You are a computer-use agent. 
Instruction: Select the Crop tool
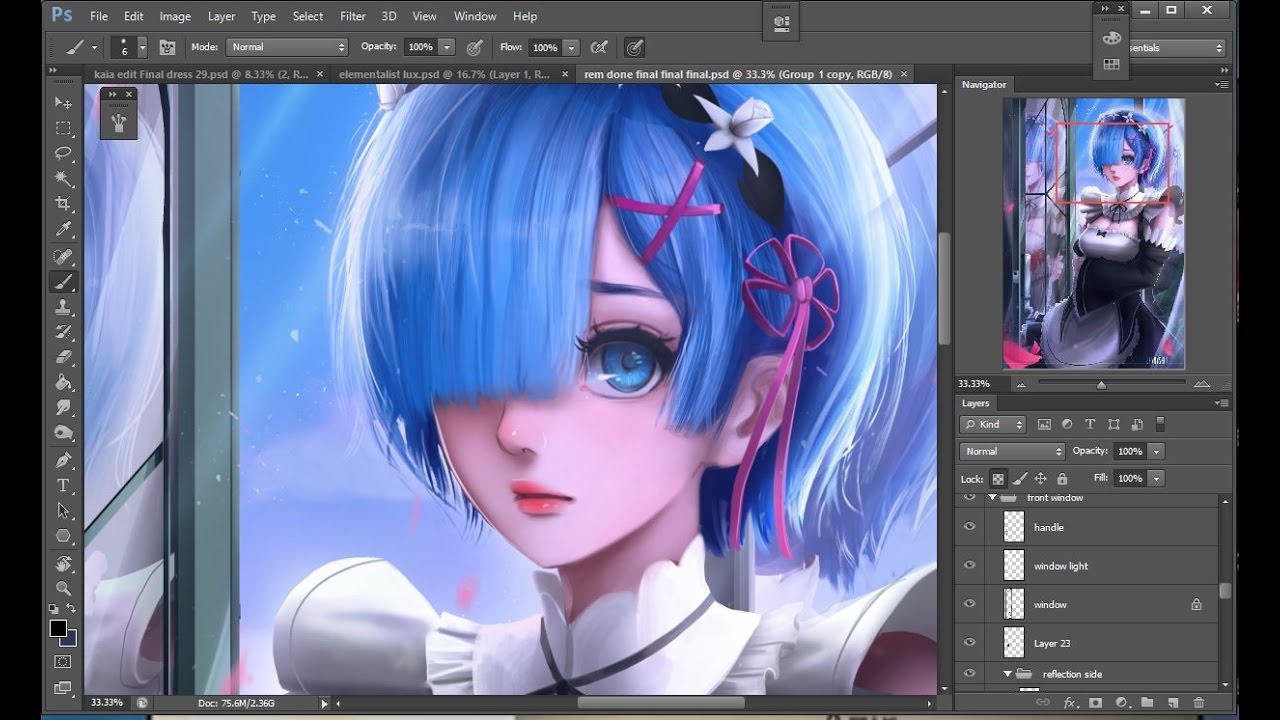click(63, 205)
